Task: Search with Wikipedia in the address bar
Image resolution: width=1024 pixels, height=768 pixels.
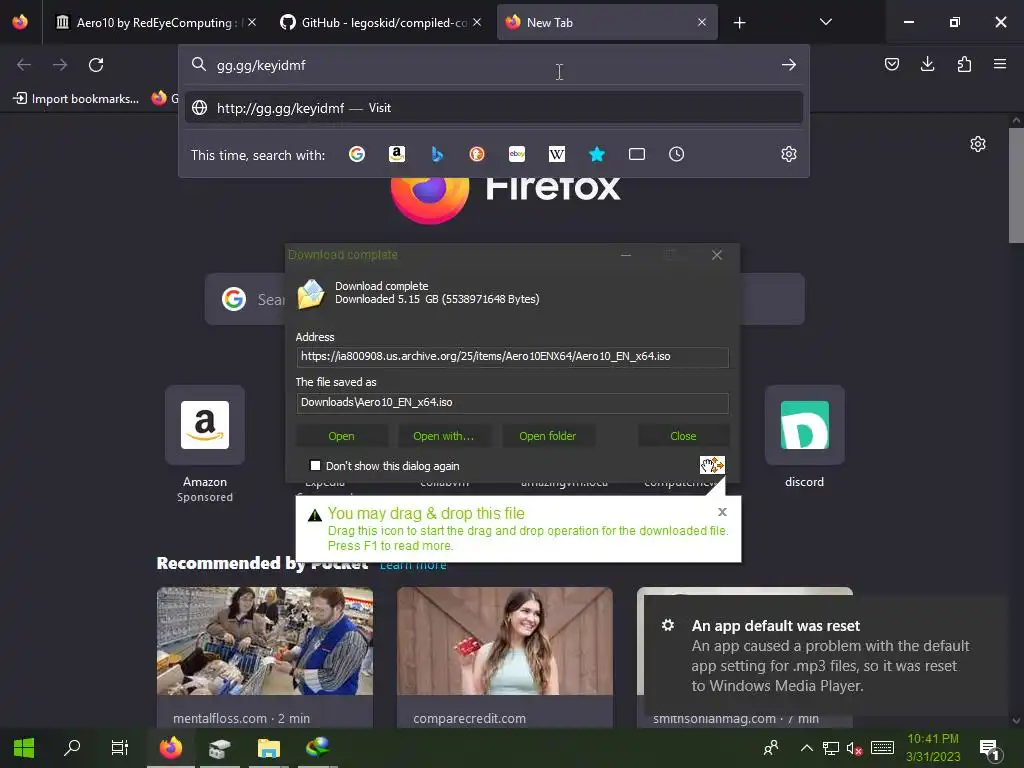Action: tap(556, 154)
